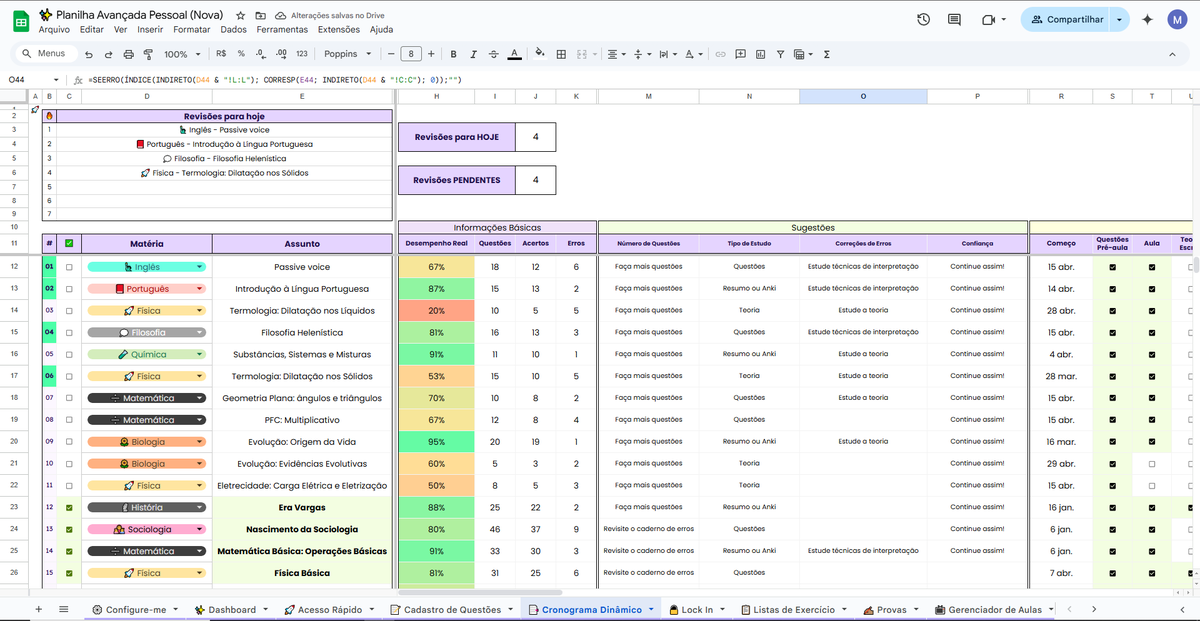Format values as currency R$
The image size is (1200, 621).
pyautogui.click(x=220, y=54)
